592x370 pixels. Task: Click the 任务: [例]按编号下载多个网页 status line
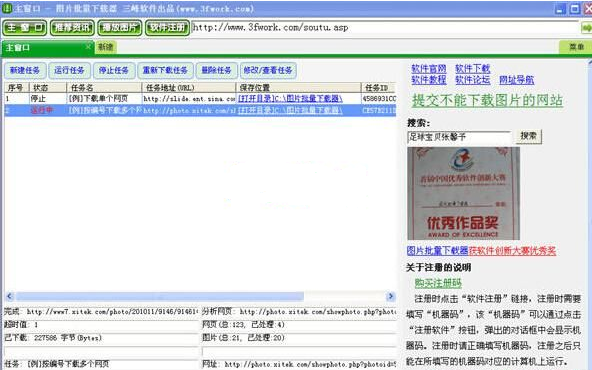(101, 364)
